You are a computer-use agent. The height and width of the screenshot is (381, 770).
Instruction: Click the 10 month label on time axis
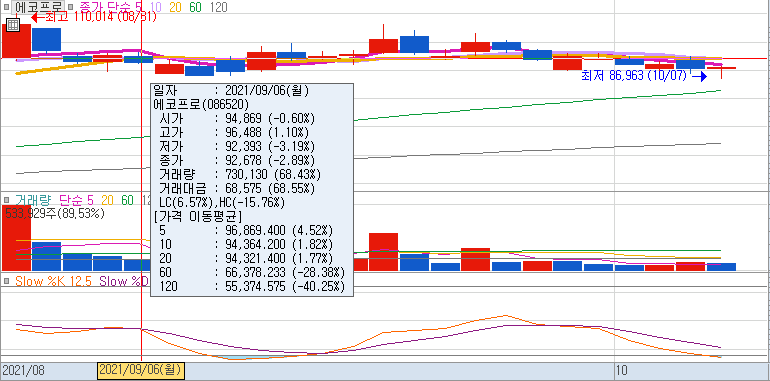click(x=621, y=371)
